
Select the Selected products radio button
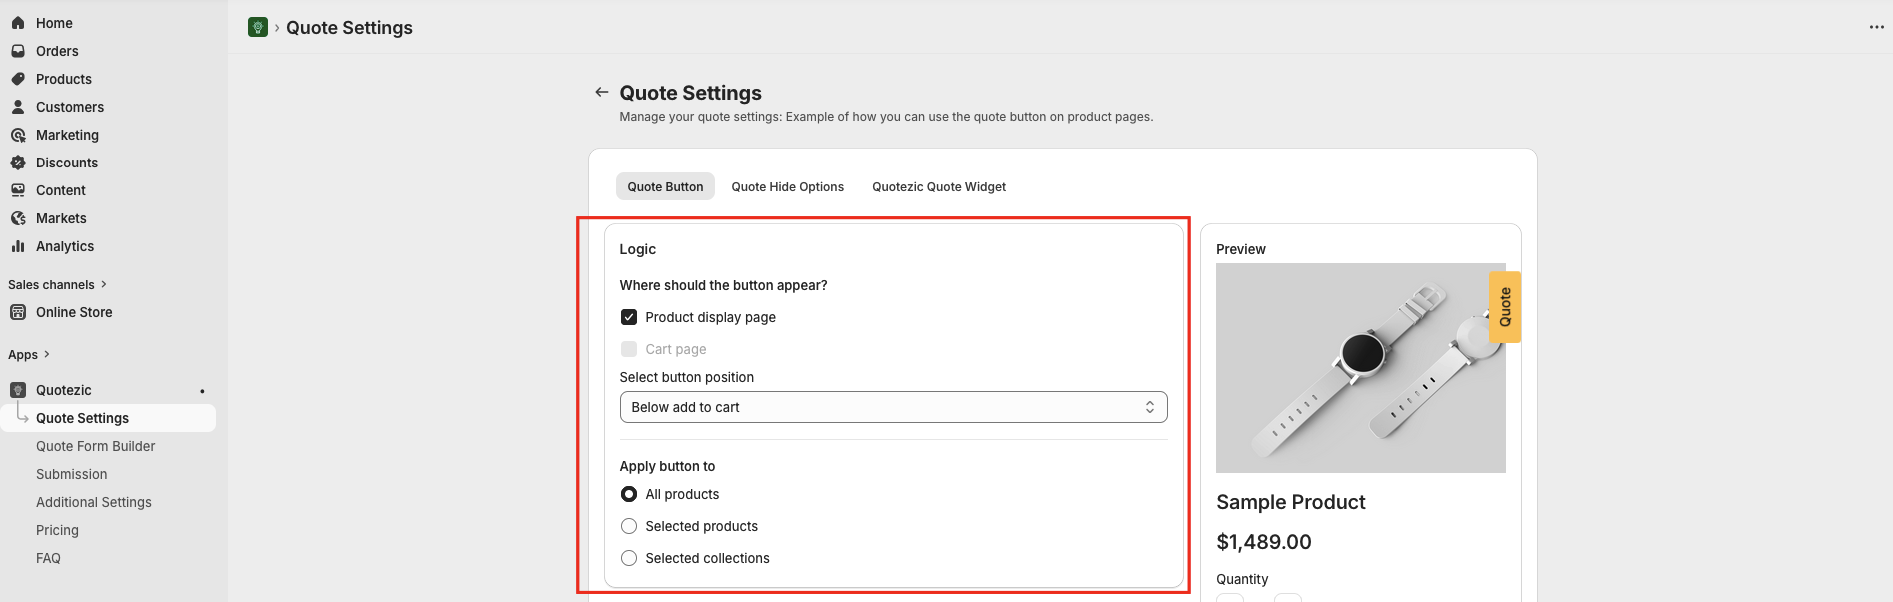pyautogui.click(x=629, y=526)
